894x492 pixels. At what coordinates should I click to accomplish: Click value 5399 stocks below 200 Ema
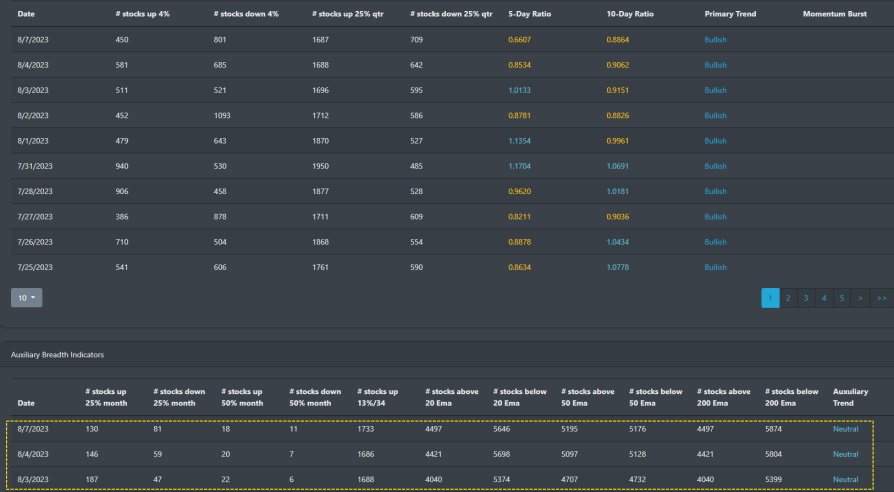tap(774, 479)
